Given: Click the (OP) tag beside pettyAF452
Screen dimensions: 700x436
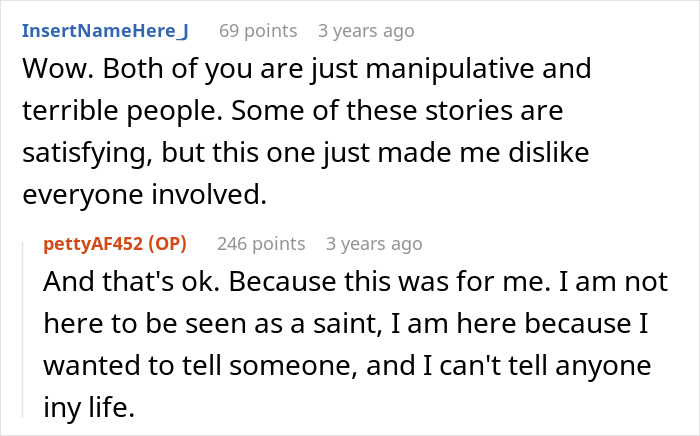Looking at the screenshot, I should click(x=167, y=244).
